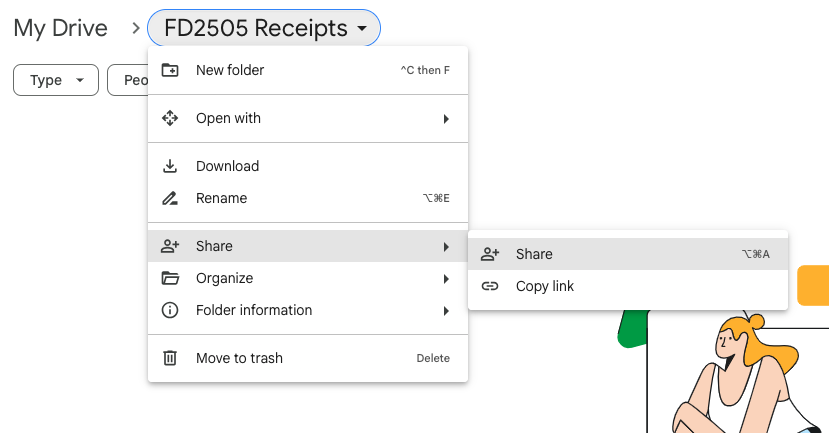Open the Type filter dropdown

(x=55, y=80)
